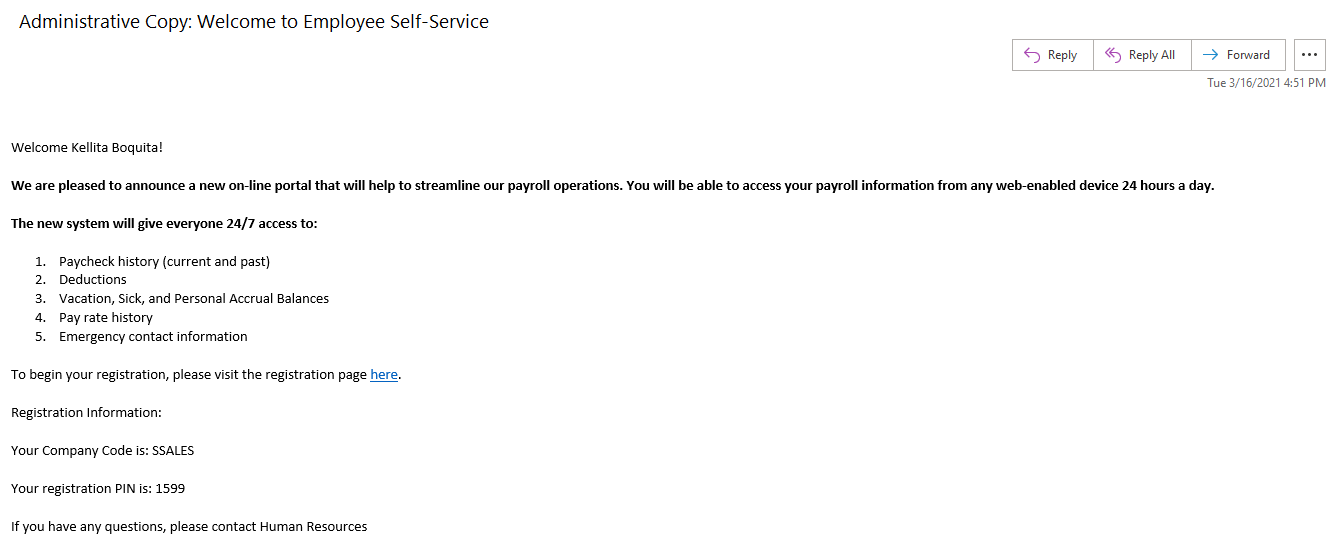Open the More actions ellipsis menu

pos(1310,55)
